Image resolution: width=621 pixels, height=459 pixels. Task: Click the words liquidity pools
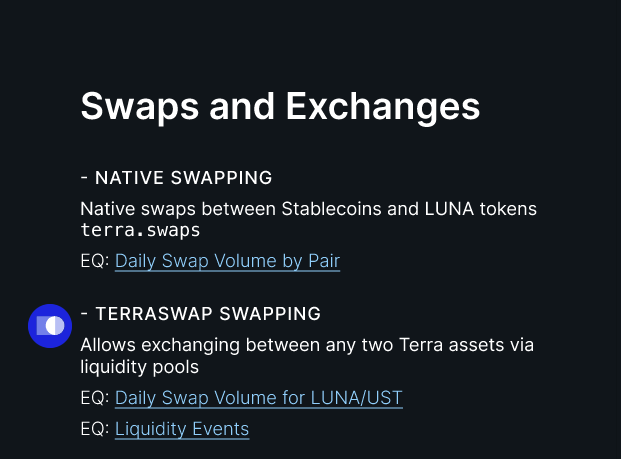139,367
